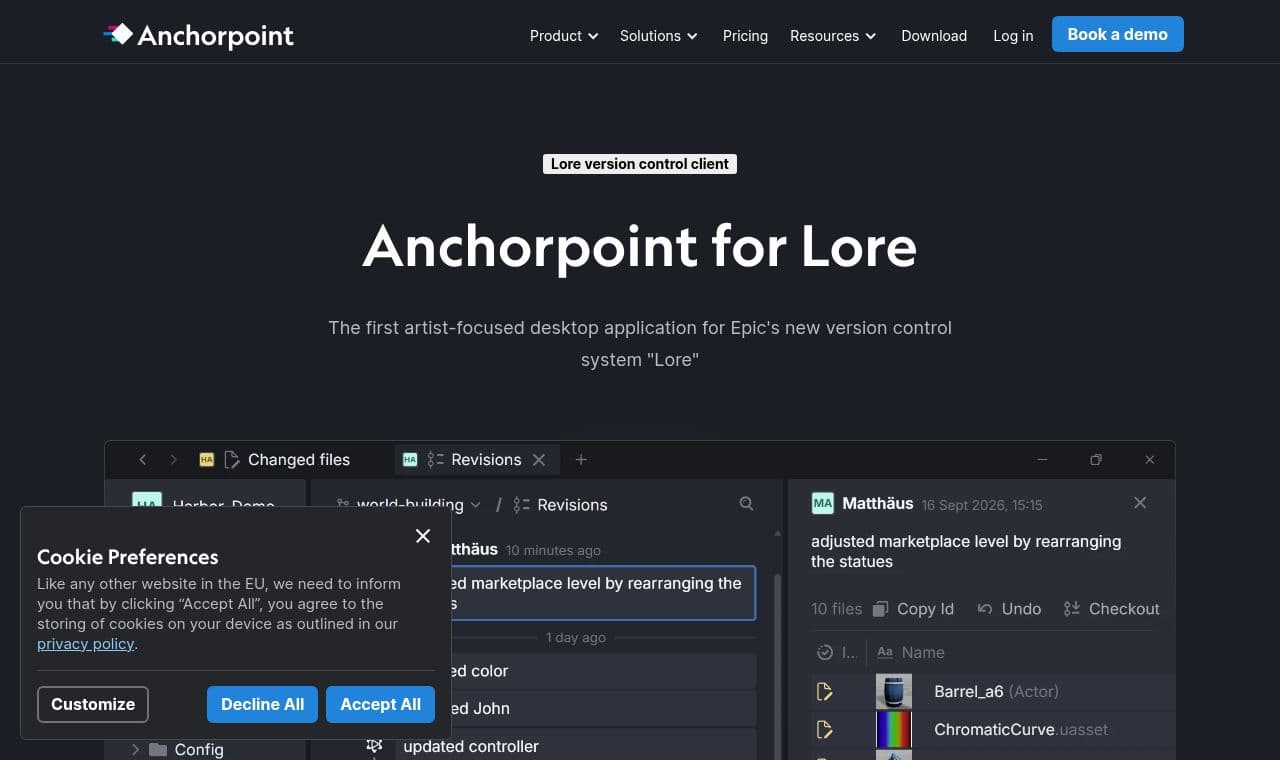Open the Barrel_a6 thumbnail
The image size is (1280, 760).
[x=894, y=691]
